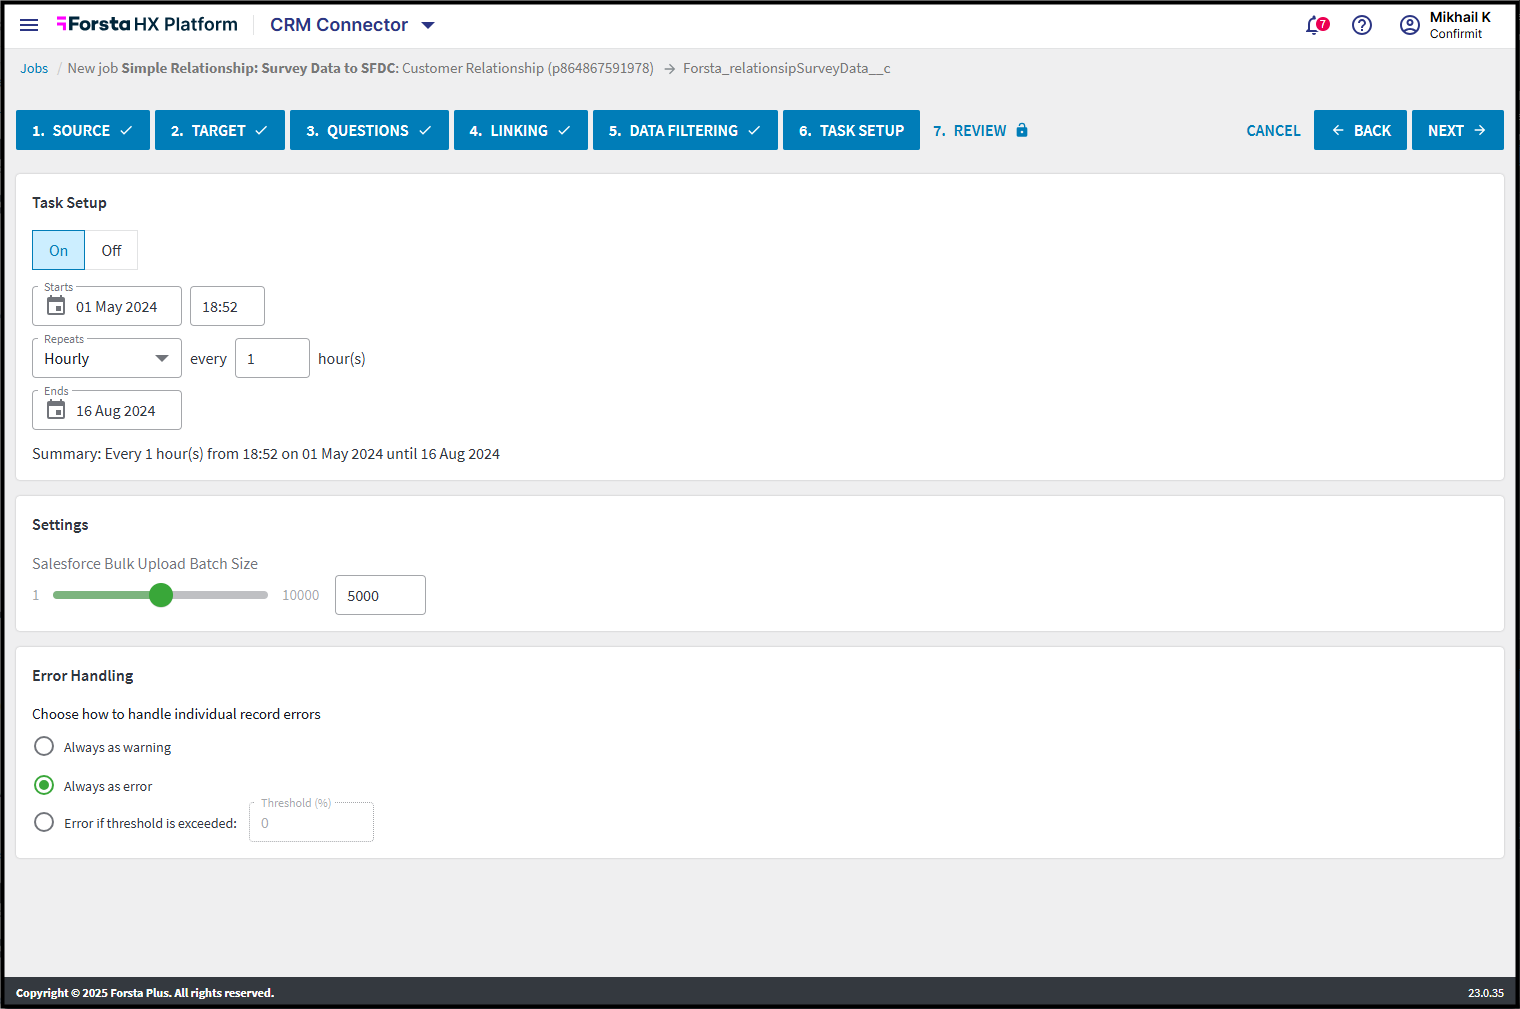Image resolution: width=1520 pixels, height=1009 pixels.
Task: Click the Forsta HX Platform logo
Action: pyautogui.click(x=147, y=24)
